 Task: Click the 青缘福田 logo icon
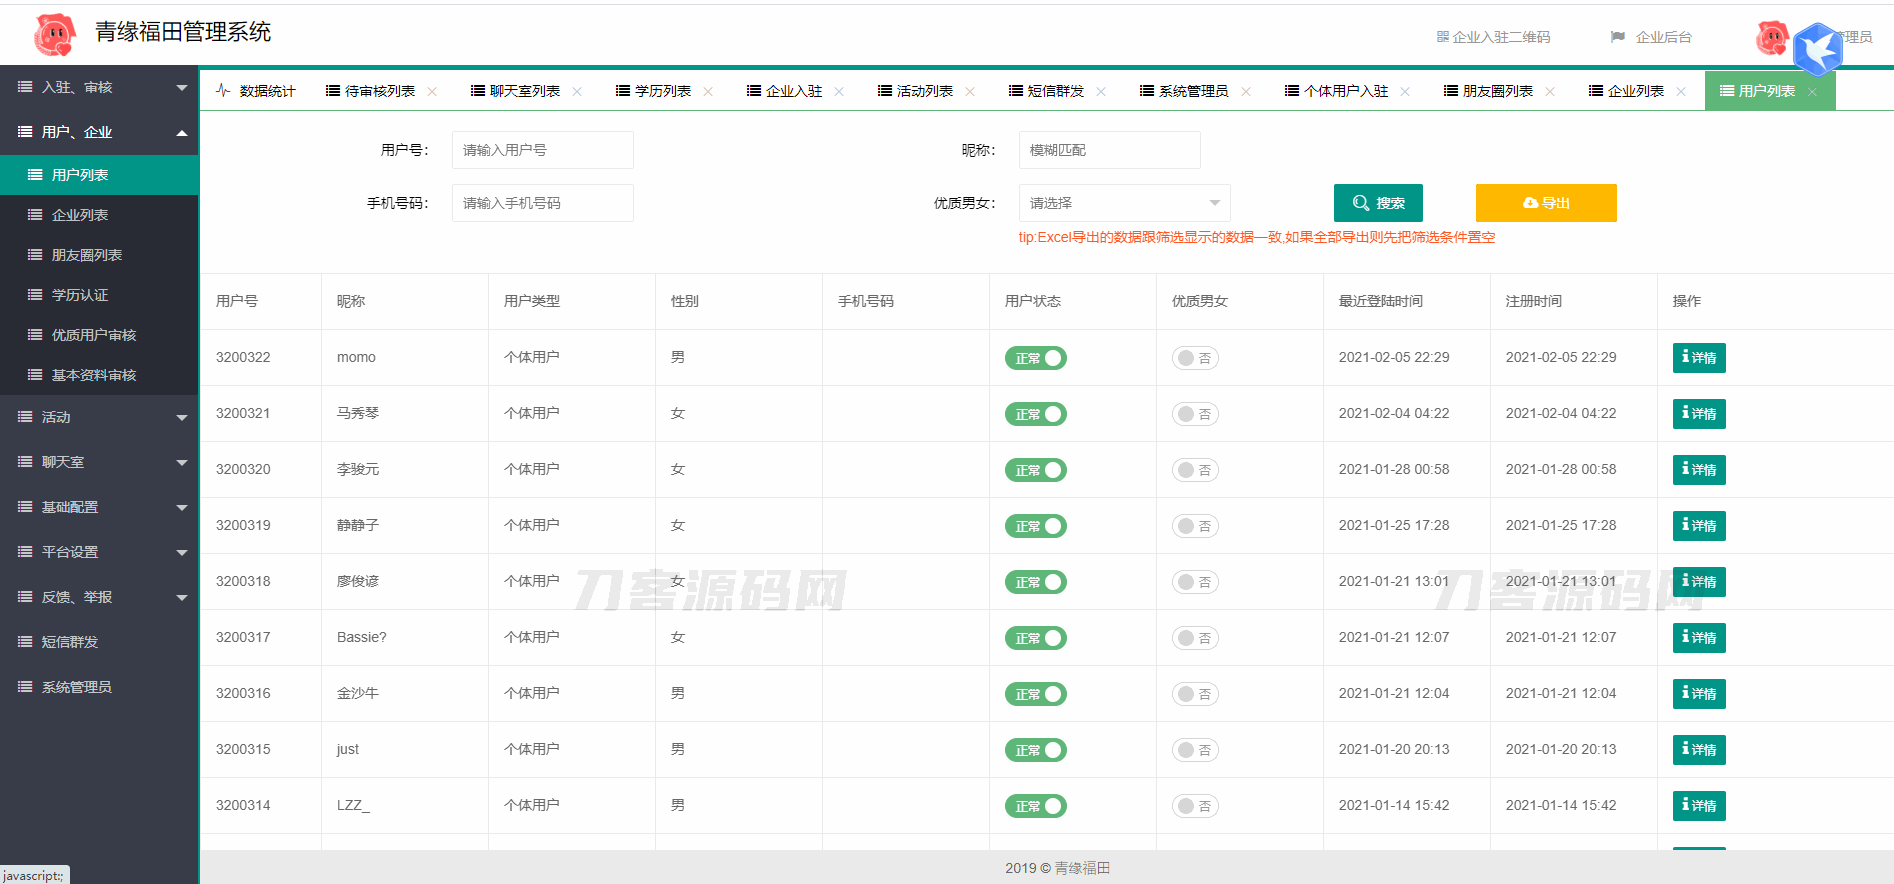click(x=55, y=35)
